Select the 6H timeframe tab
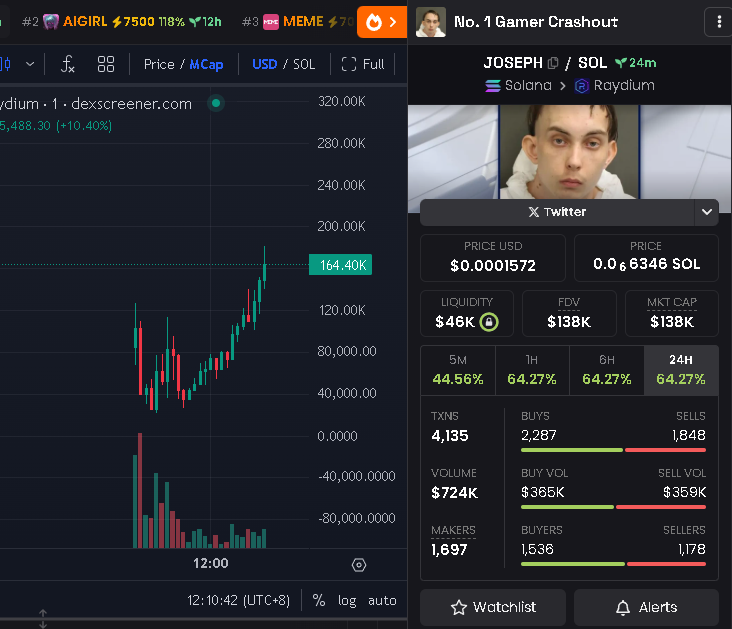This screenshot has height=629, width=732. (x=606, y=370)
